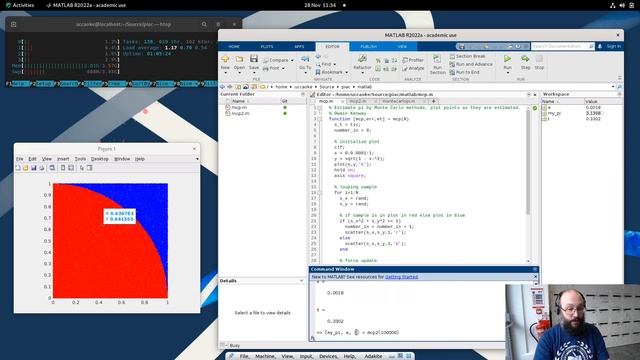Screen dimensions: 640x360
Task: Expand the Bookmark dropdown arrow
Action: [347, 73]
